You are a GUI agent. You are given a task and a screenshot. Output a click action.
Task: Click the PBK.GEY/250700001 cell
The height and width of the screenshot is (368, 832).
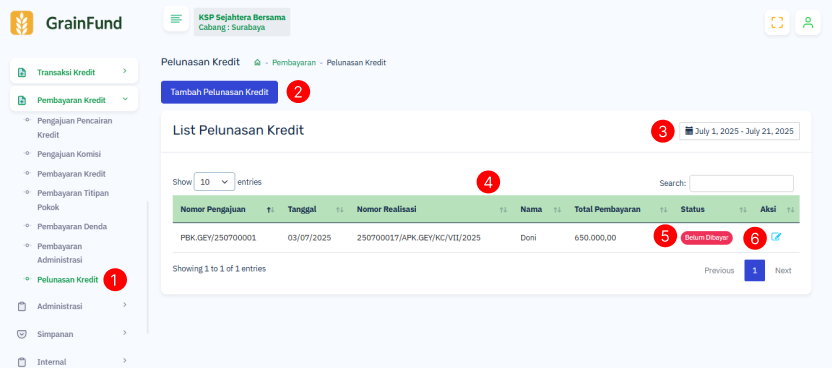[218, 238]
